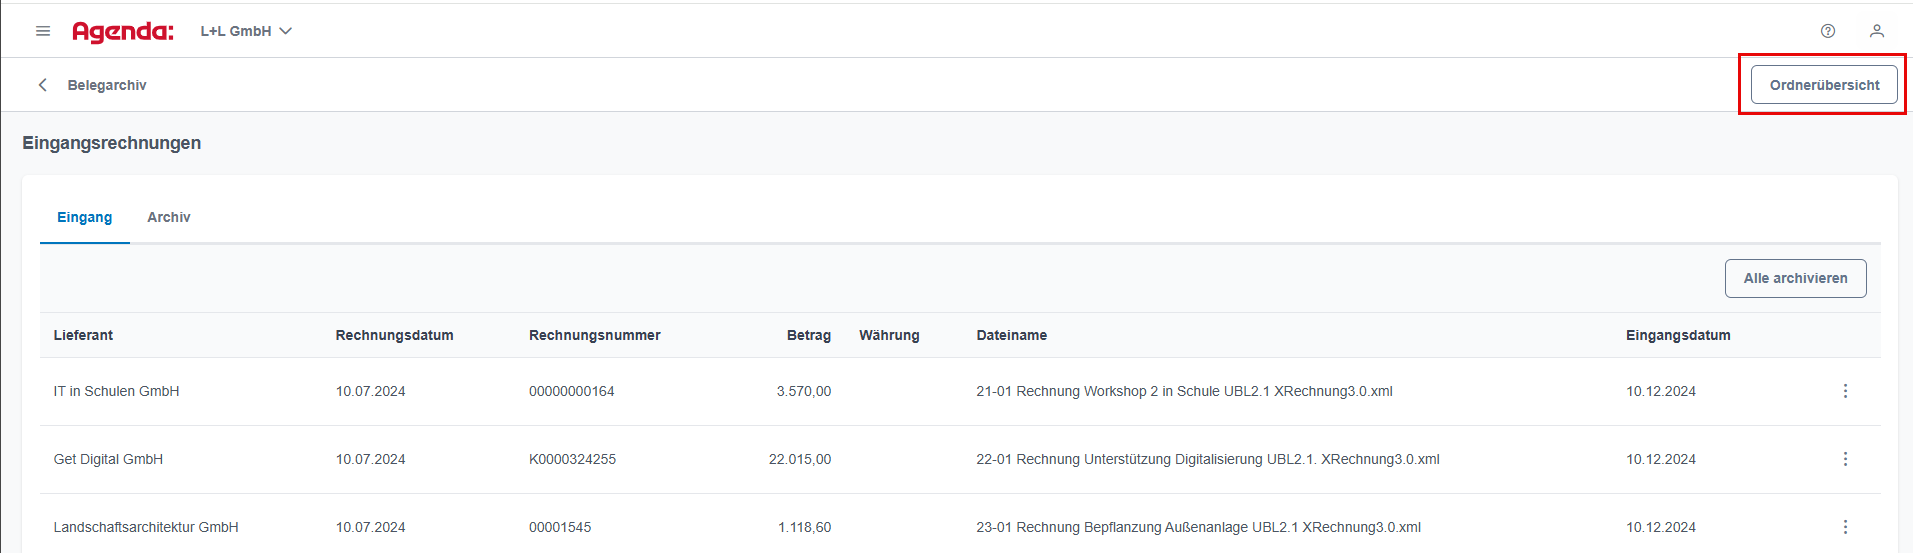Expand the L+L GmbH client dropdown
Screen dimensions: 1913x553
246,31
